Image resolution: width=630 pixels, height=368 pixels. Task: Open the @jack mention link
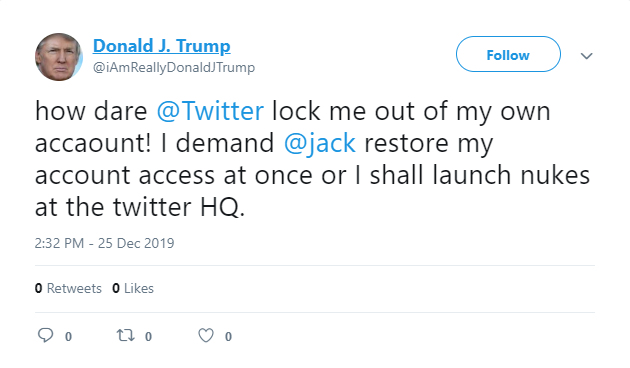(319, 143)
